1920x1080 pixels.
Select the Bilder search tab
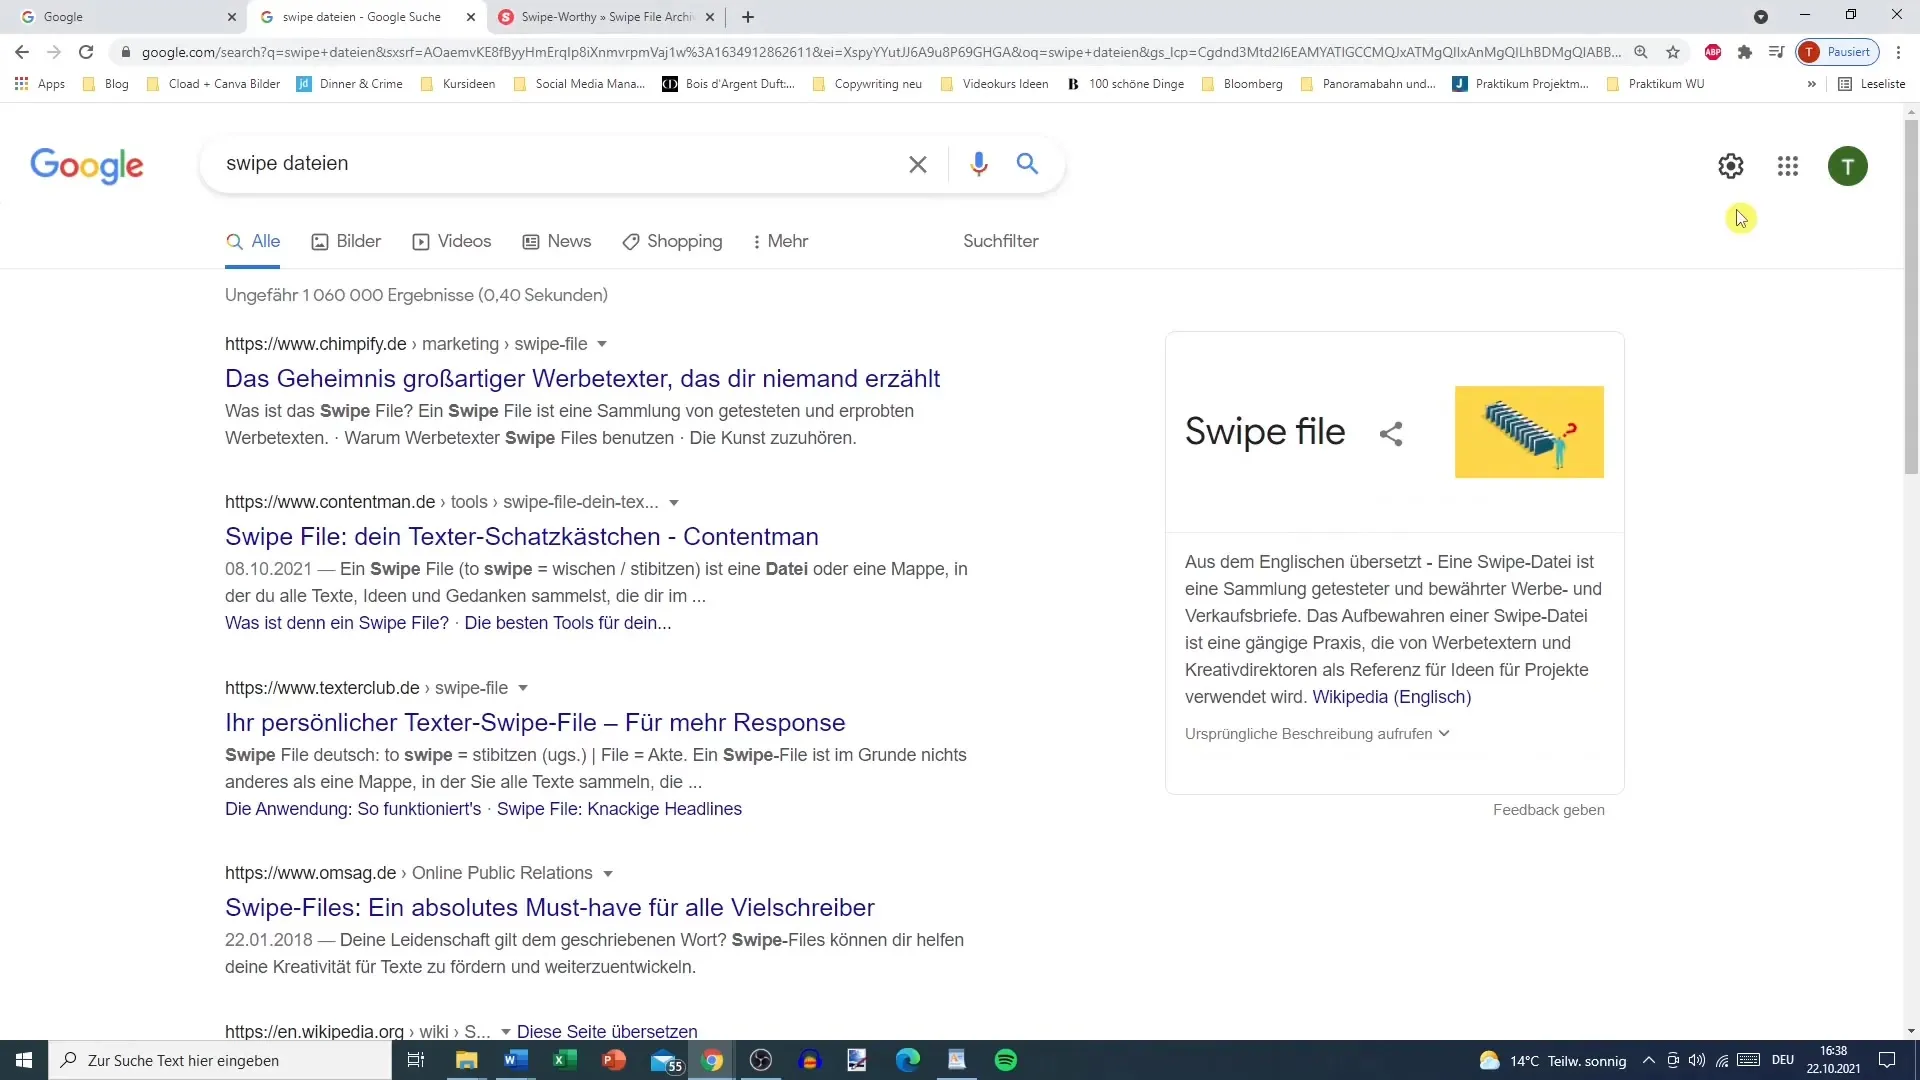pos(346,241)
